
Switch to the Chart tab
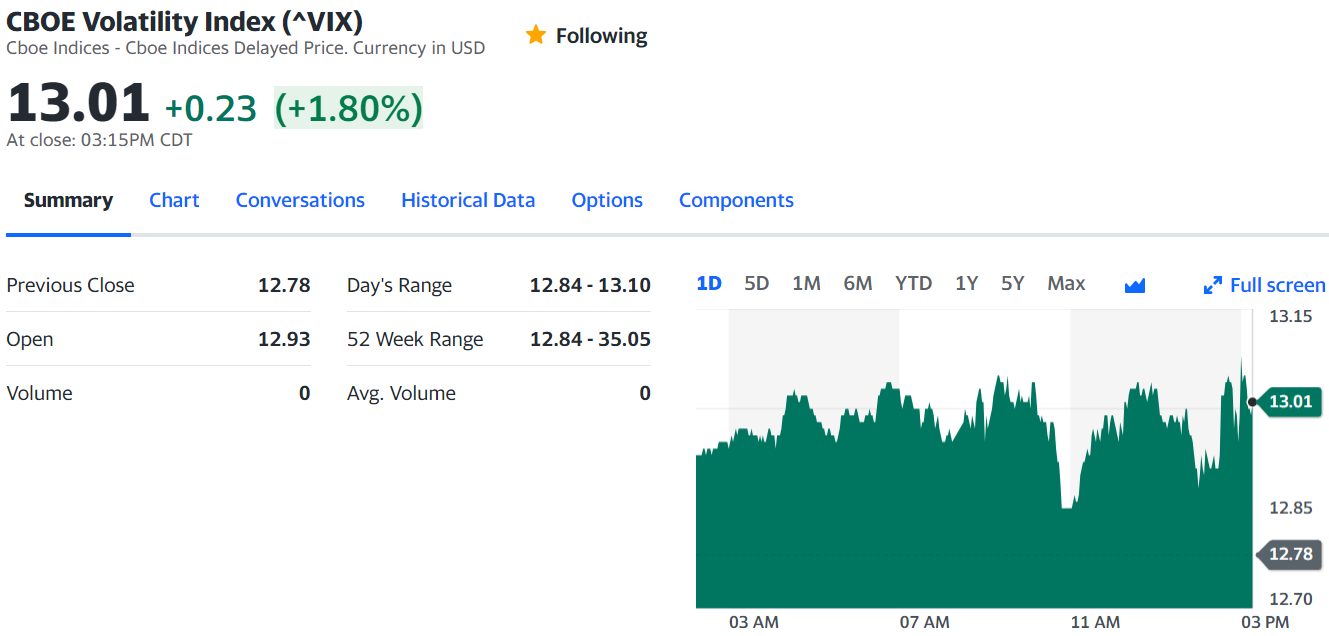click(174, 200)
